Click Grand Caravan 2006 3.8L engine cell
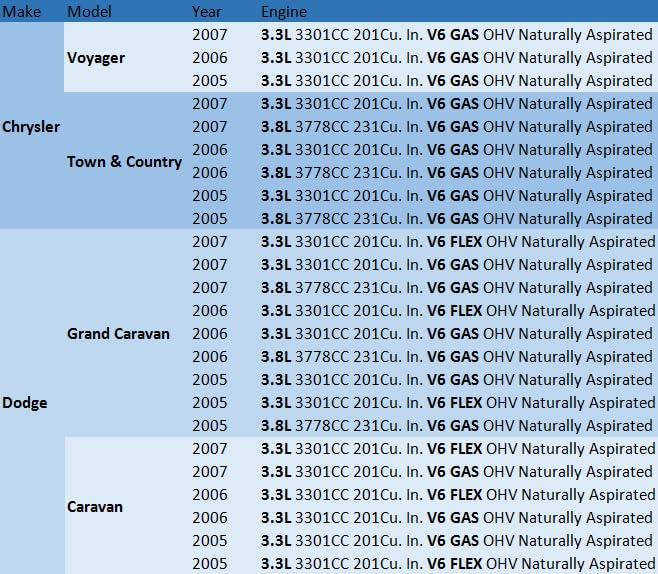Image resolution: width=658 pixels, height=574 pixels. point(456,357)
